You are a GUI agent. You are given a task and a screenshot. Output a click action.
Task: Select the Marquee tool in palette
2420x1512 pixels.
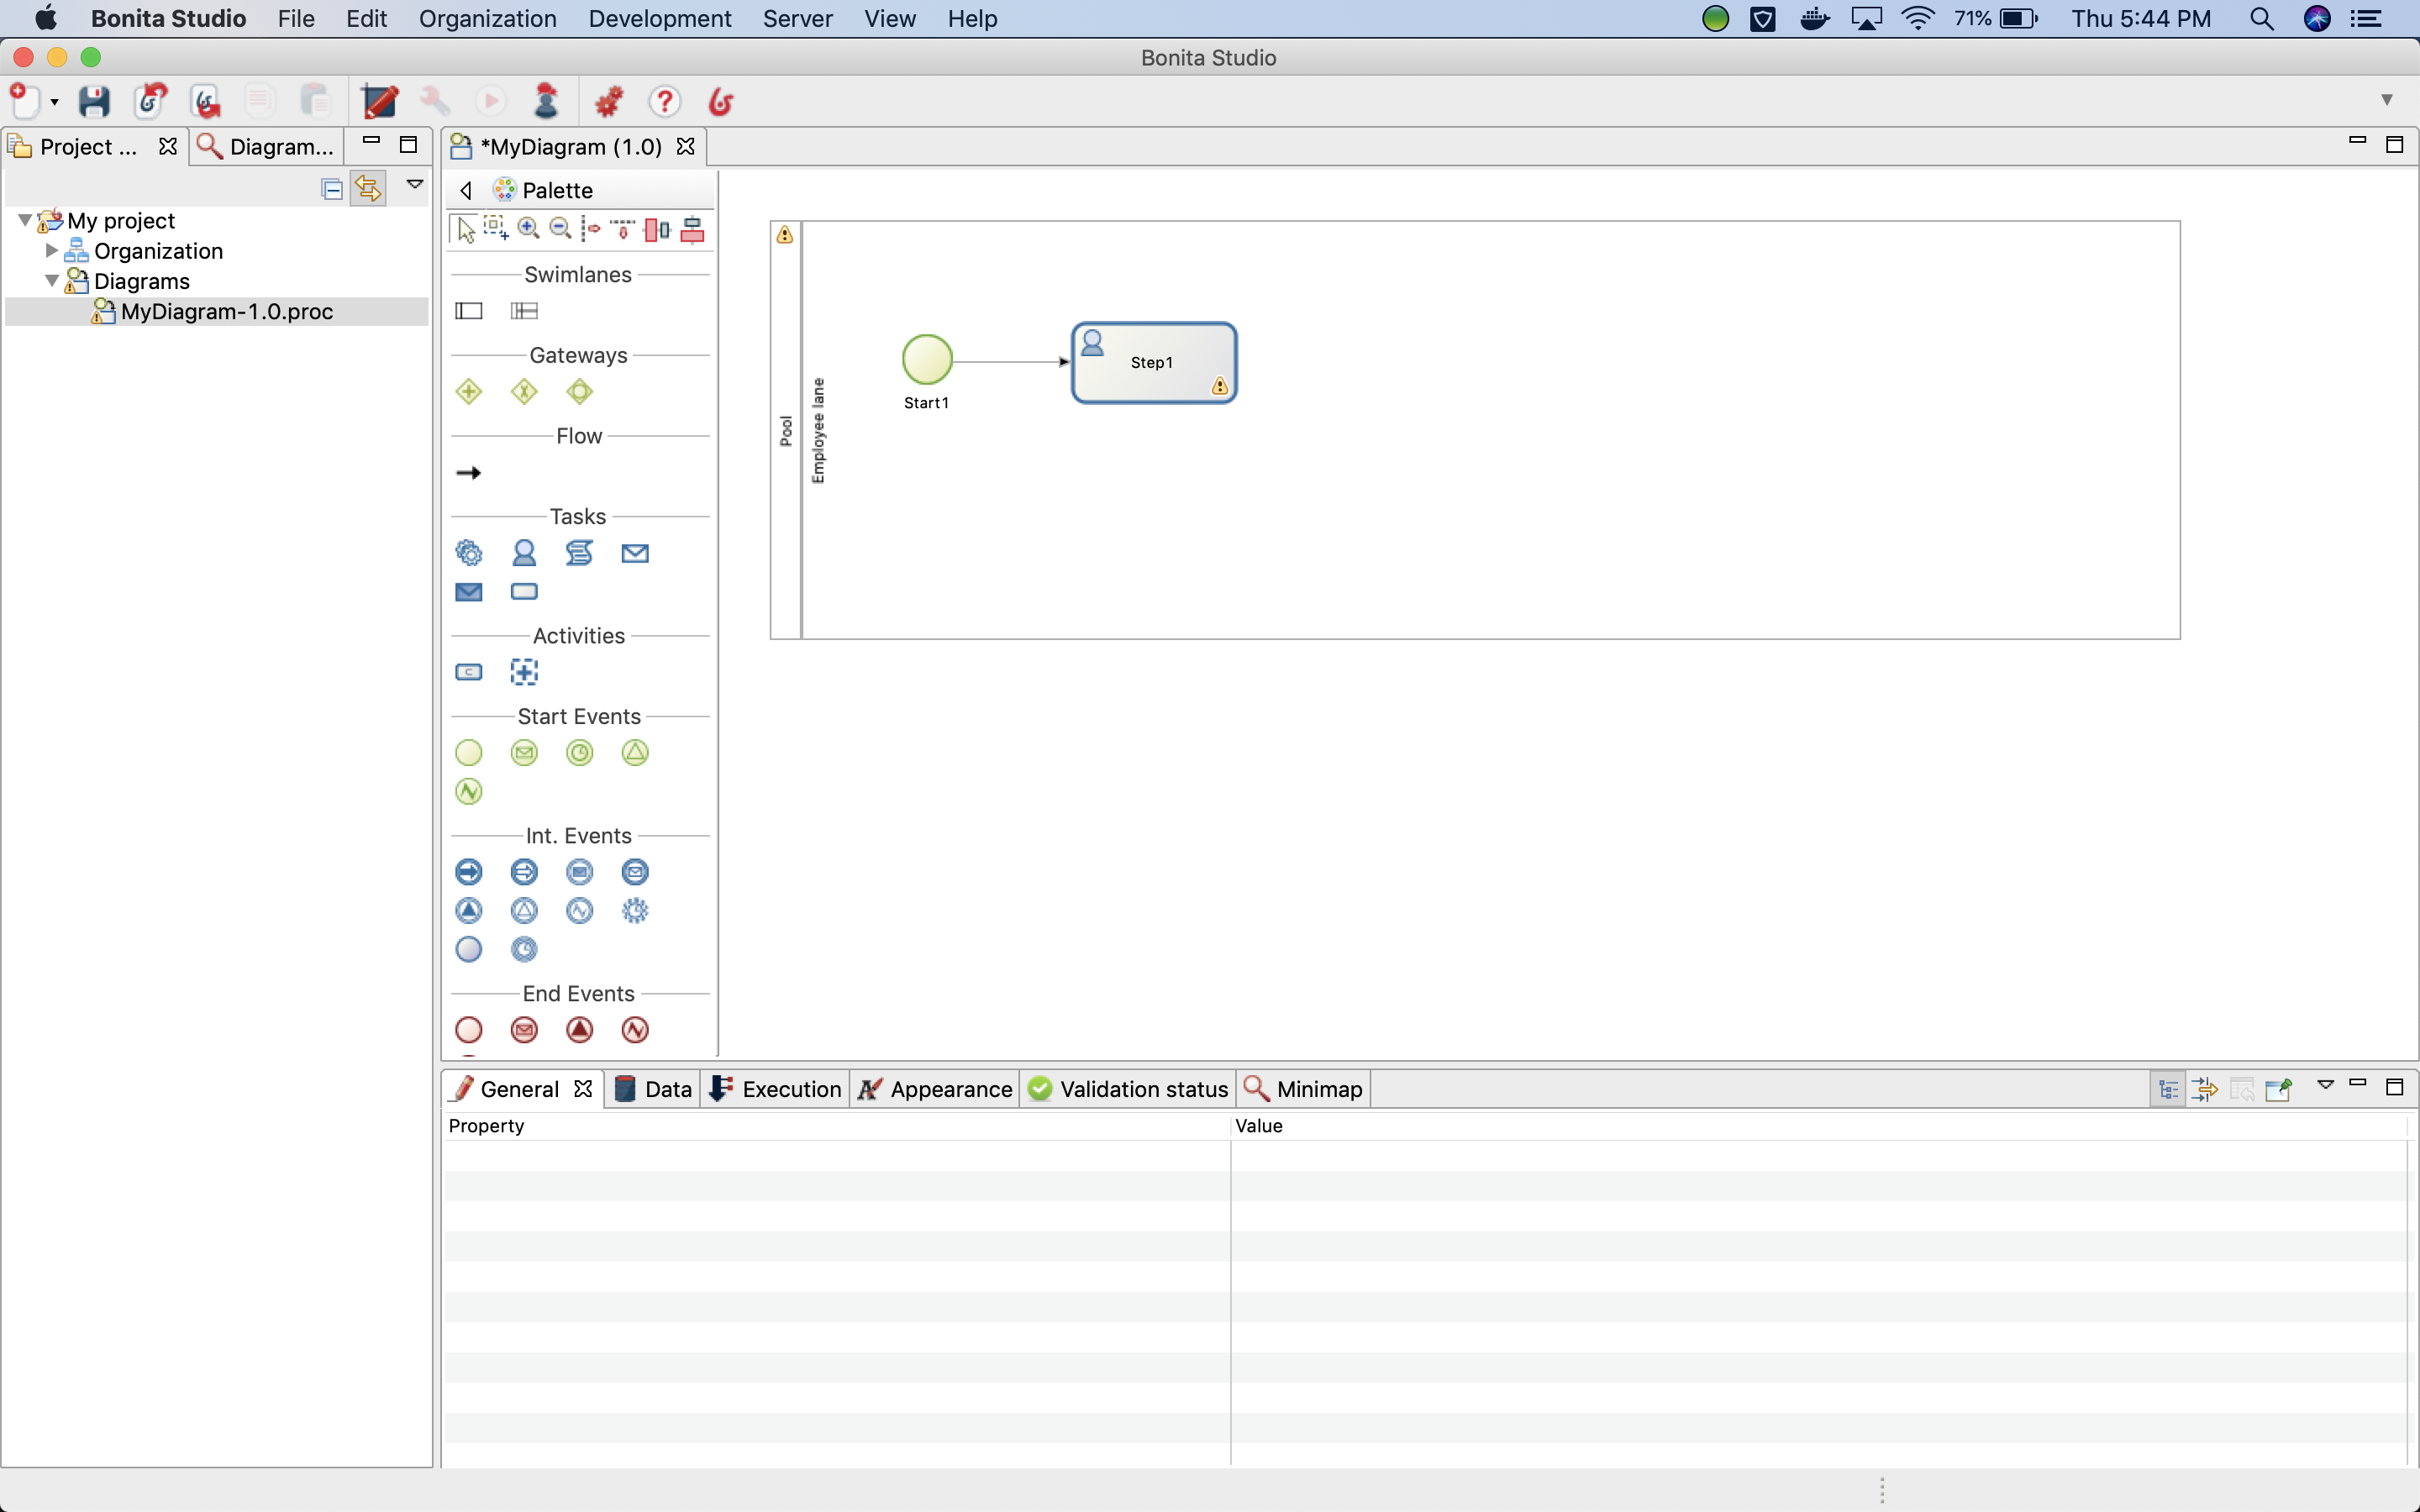496,229
